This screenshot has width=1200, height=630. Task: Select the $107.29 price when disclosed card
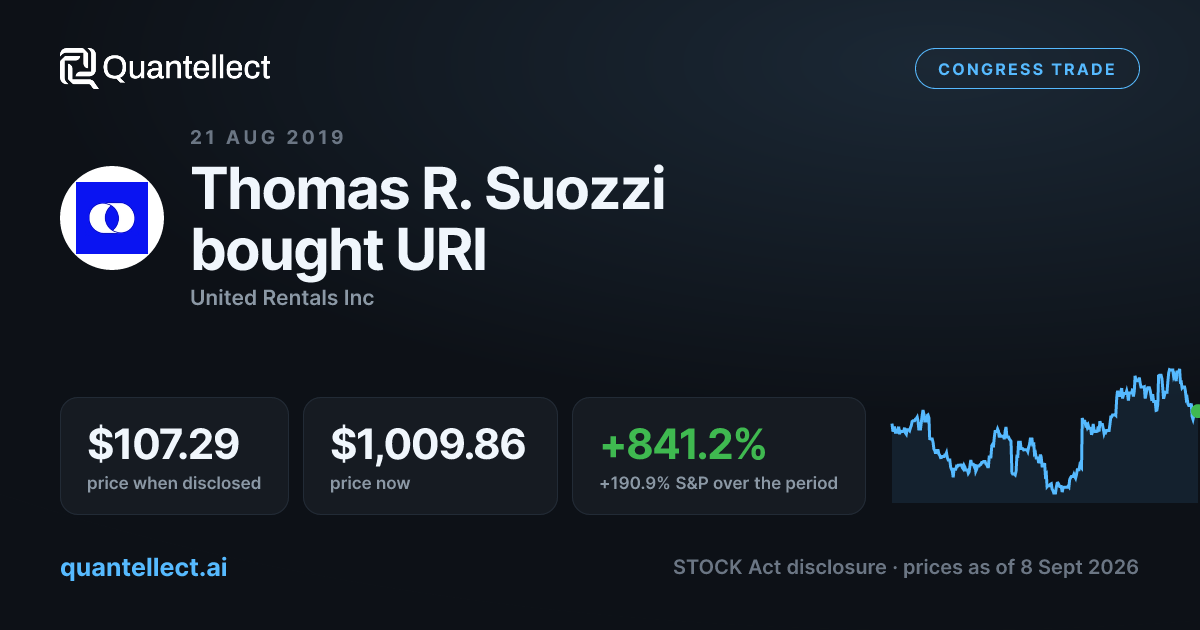tap(174, 456)
